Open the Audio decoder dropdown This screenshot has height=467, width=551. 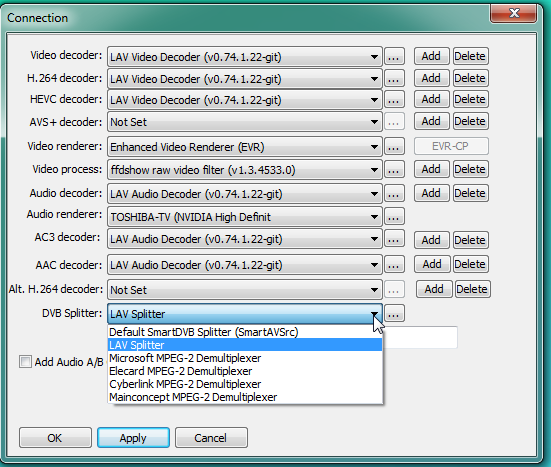pos(245,194)
